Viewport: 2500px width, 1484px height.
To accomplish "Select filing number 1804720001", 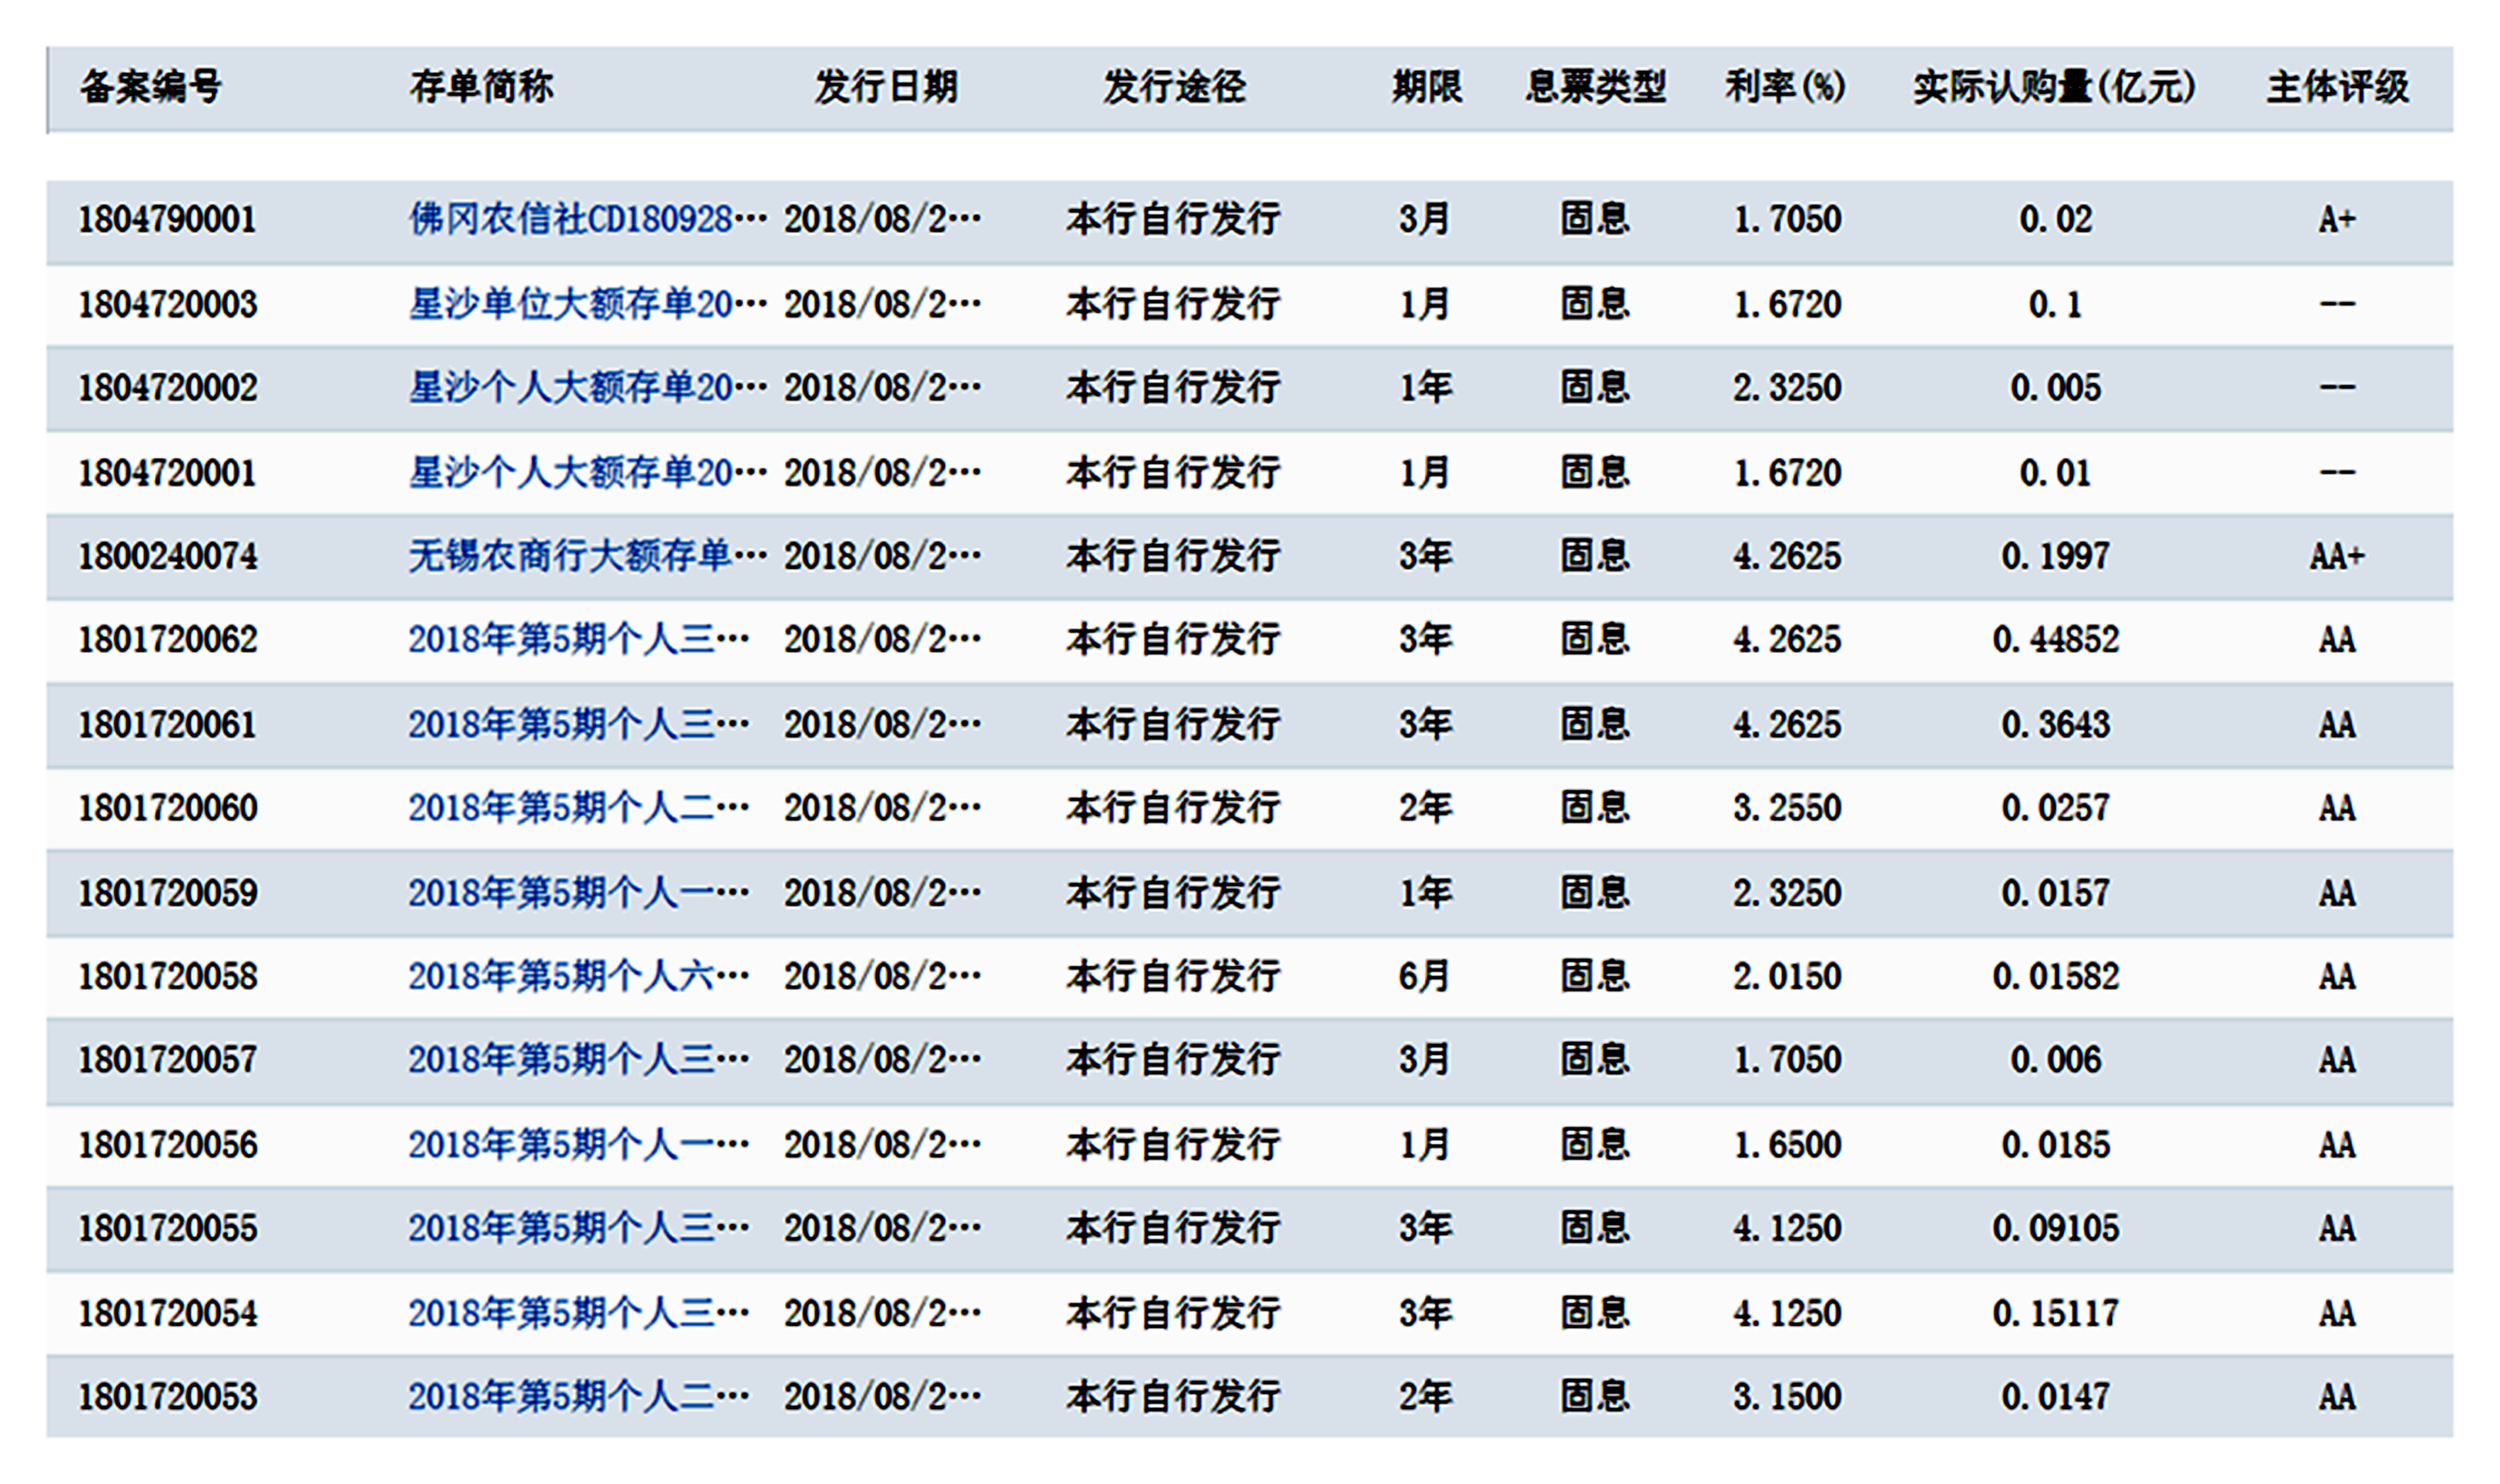I will pos(168,472).
